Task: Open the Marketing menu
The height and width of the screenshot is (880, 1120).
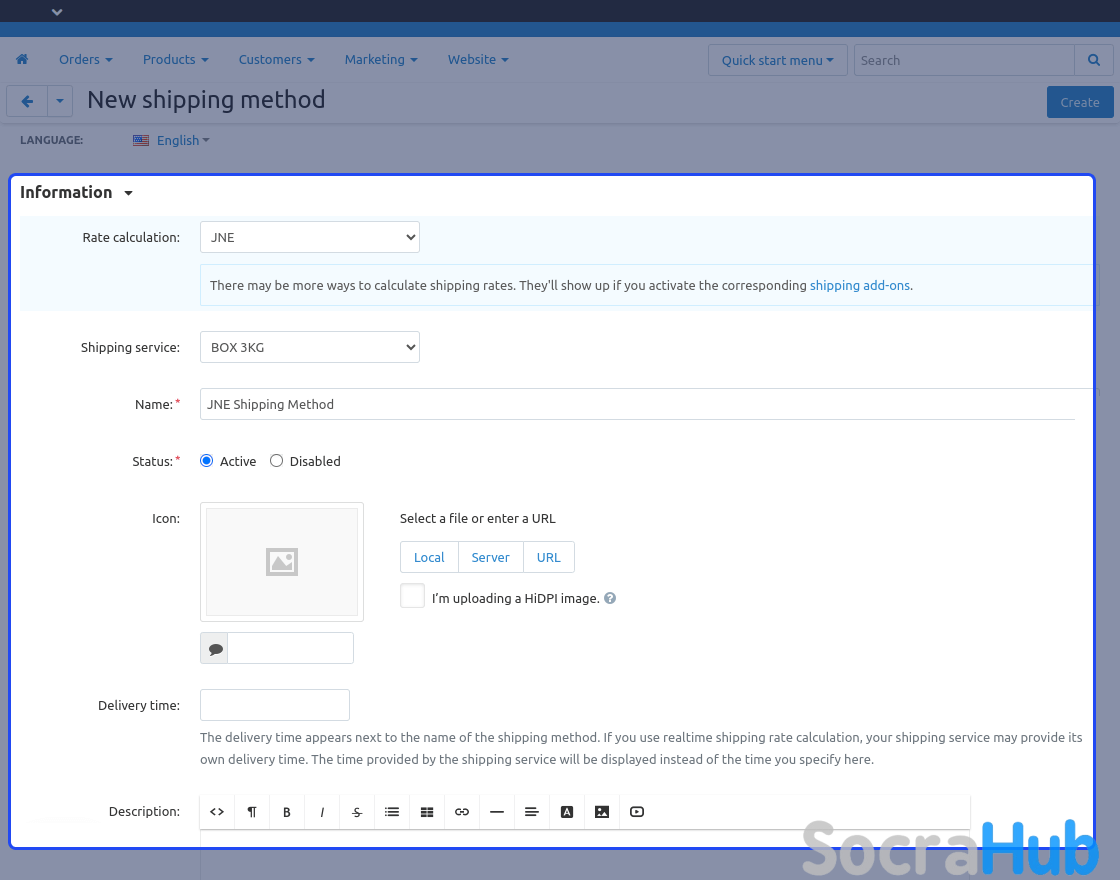Action: point(381,60)
